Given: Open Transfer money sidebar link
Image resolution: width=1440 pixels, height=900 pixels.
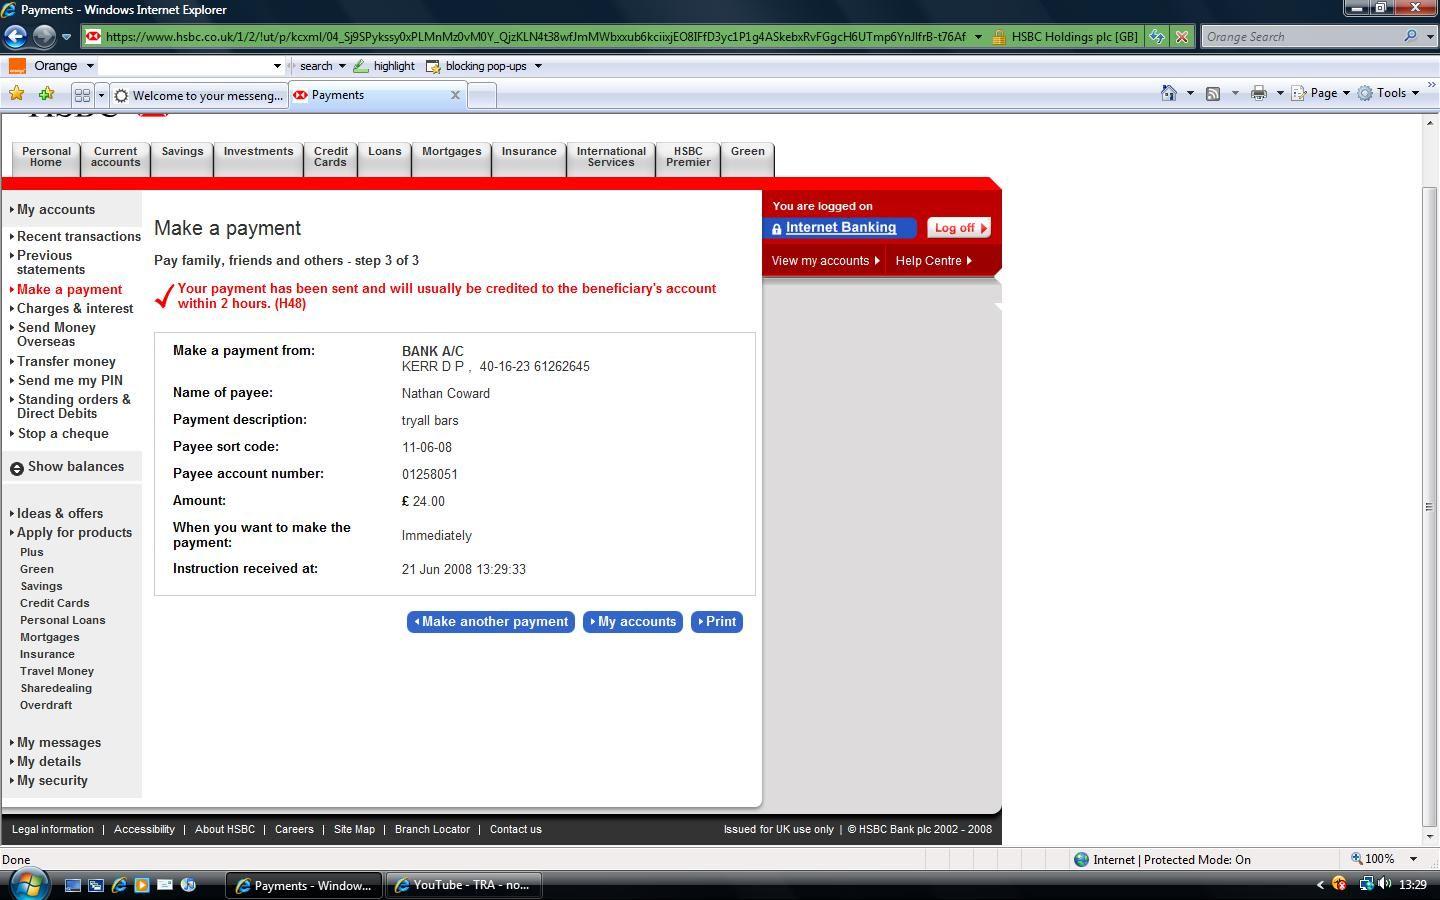Looking at the screenshot, I should pos(66,362).
